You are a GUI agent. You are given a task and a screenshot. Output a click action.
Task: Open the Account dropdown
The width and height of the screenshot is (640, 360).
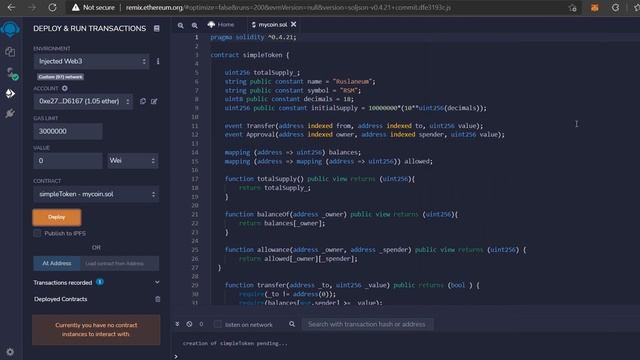(x=83, y=101)
